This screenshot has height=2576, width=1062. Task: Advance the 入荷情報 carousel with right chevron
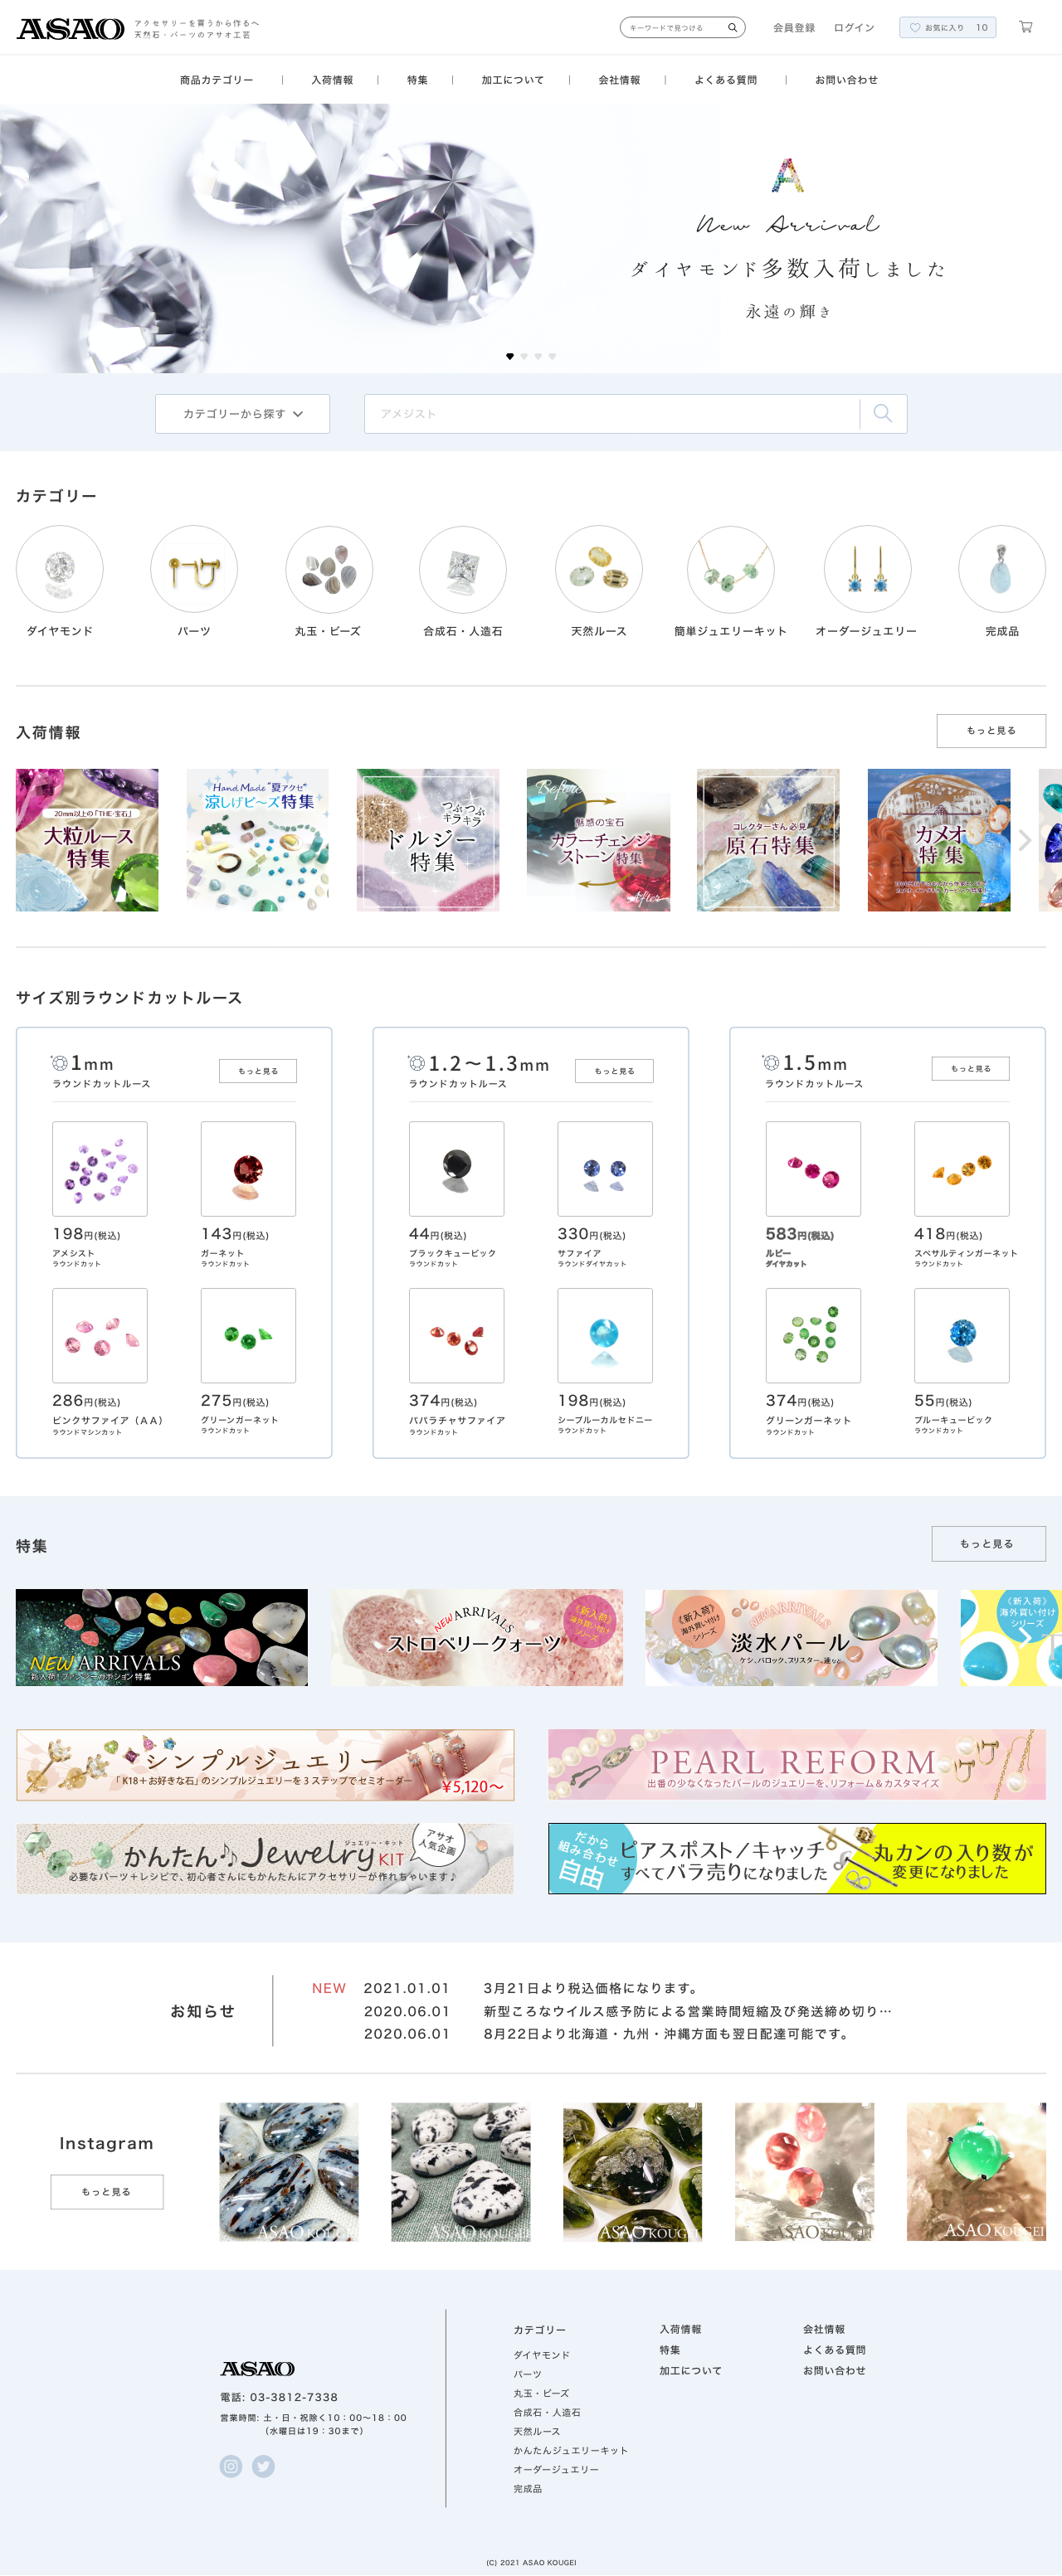(x=1025, y=840)
